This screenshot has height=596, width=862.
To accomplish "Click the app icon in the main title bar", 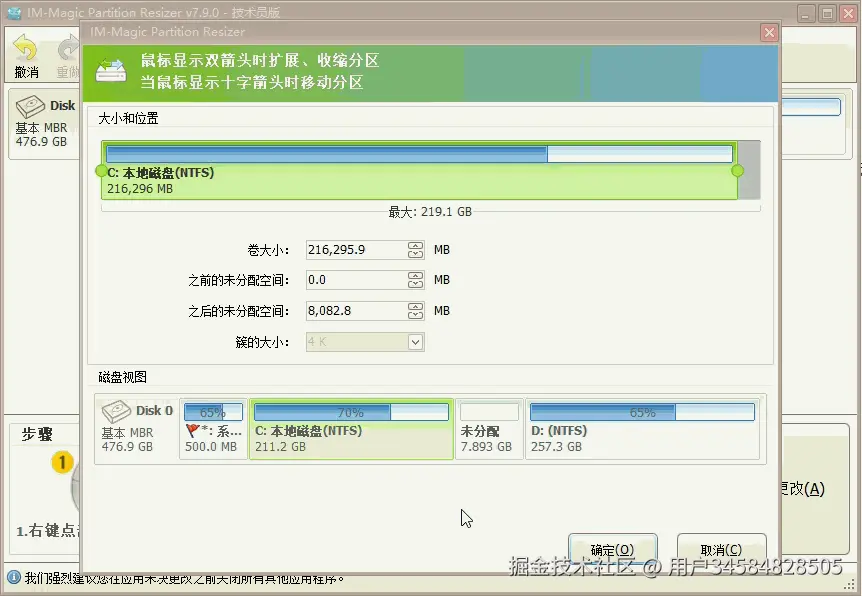I will pos(14,12).
